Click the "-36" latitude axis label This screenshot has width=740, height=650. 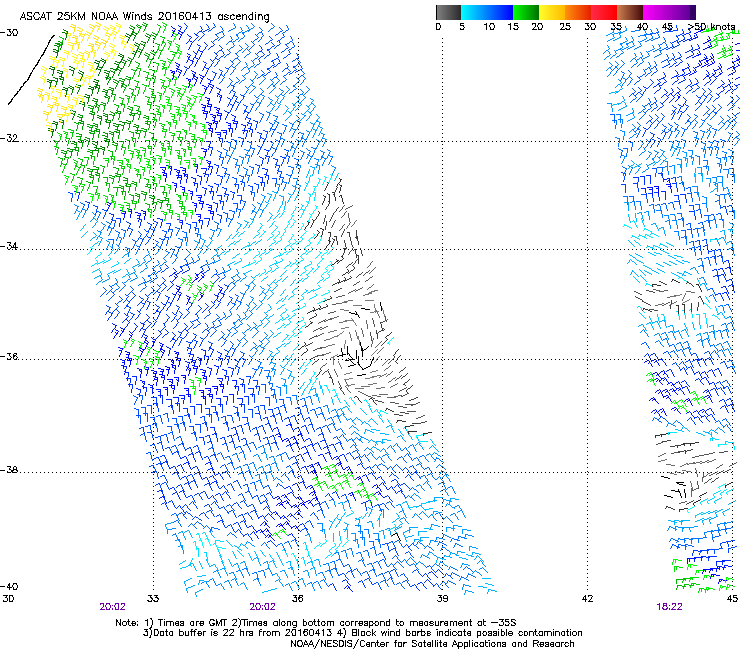(x=10, y=356)
